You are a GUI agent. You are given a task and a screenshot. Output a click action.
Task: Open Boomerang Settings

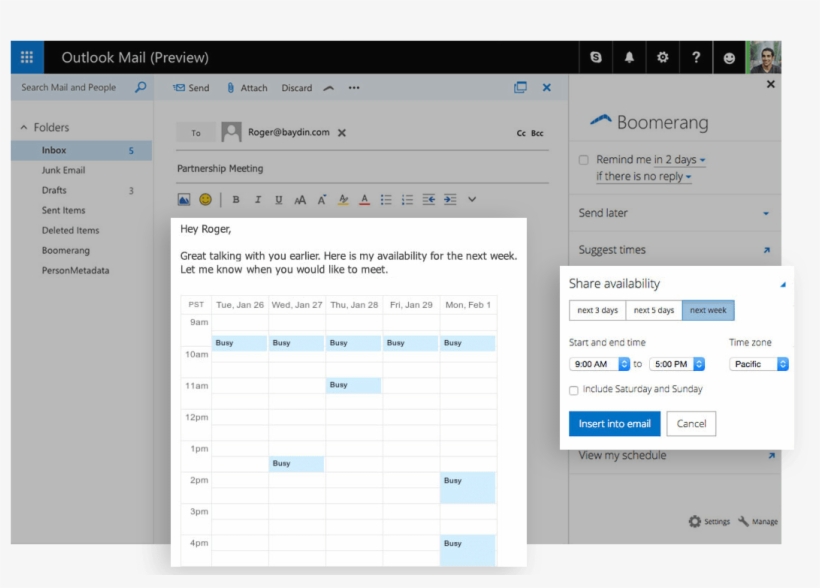[x=709, y=522]
